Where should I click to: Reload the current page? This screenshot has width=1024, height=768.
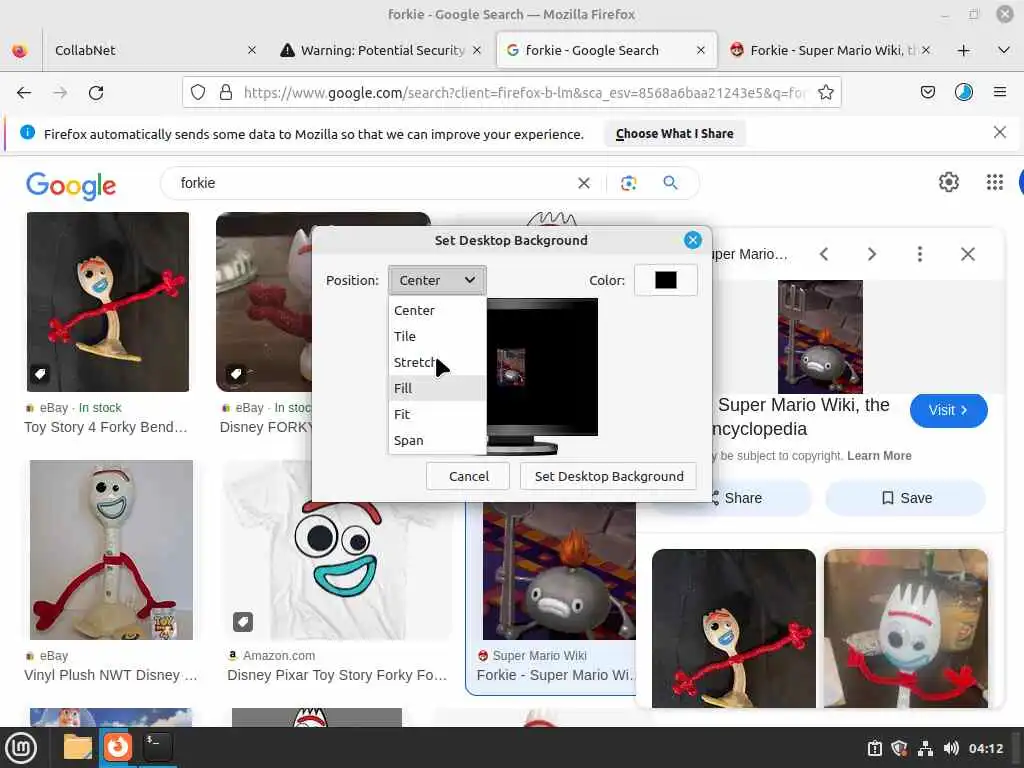click(96, 93)
